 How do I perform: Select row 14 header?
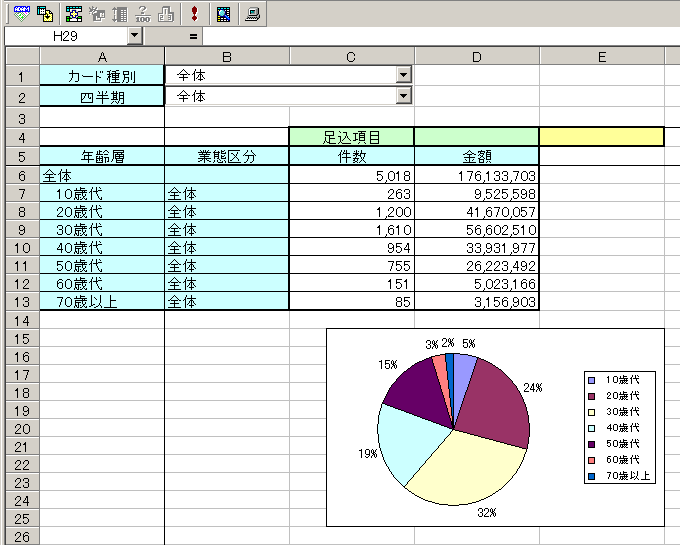22,320
